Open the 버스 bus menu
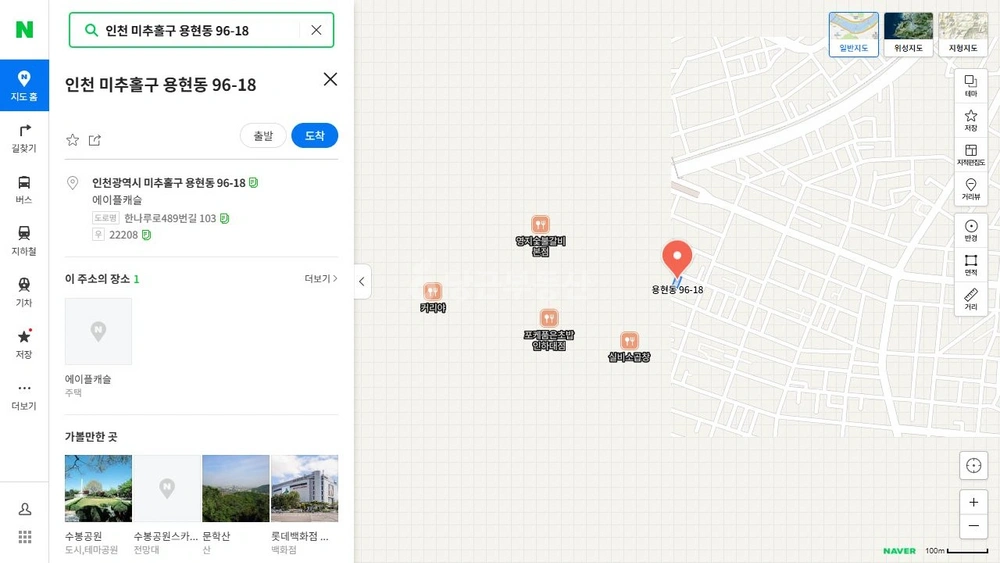The width and height of the screenshot is (1000, 563). click(24, 189)
